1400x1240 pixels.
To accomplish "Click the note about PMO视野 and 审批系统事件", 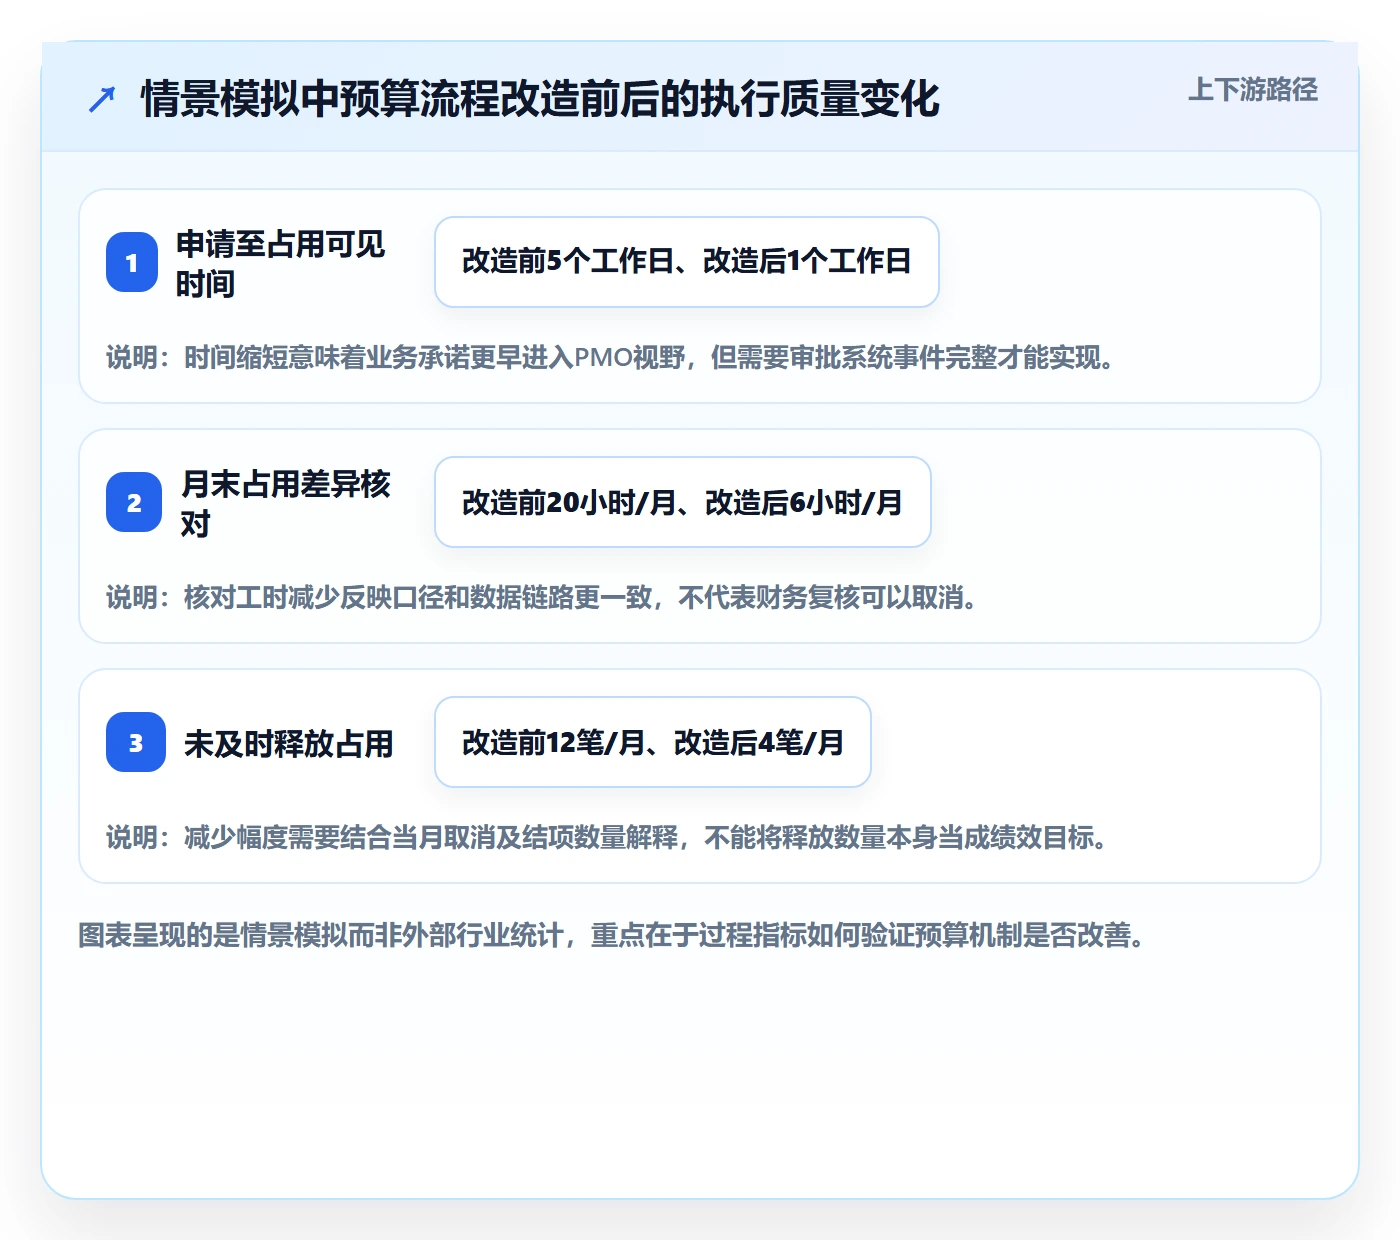I will (612, 357).
